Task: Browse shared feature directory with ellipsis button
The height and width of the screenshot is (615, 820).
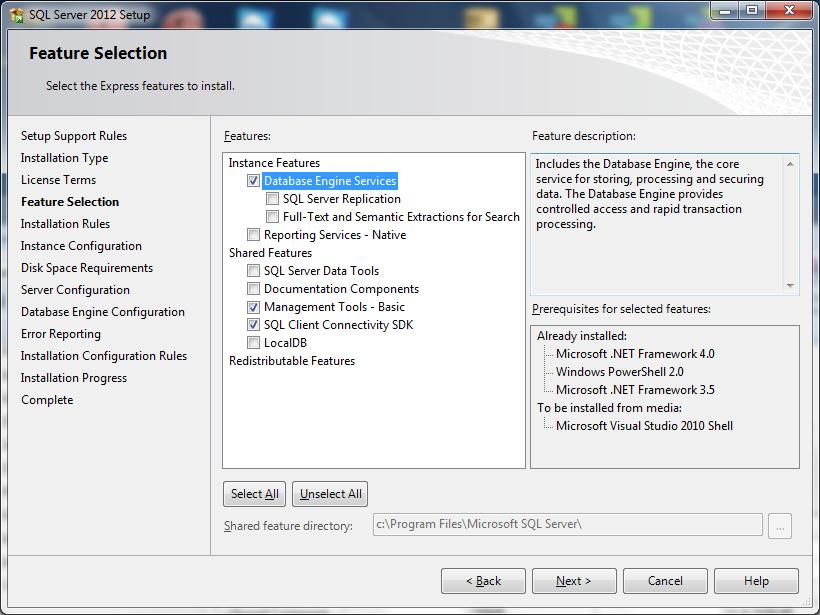Action: coord(780,526)
